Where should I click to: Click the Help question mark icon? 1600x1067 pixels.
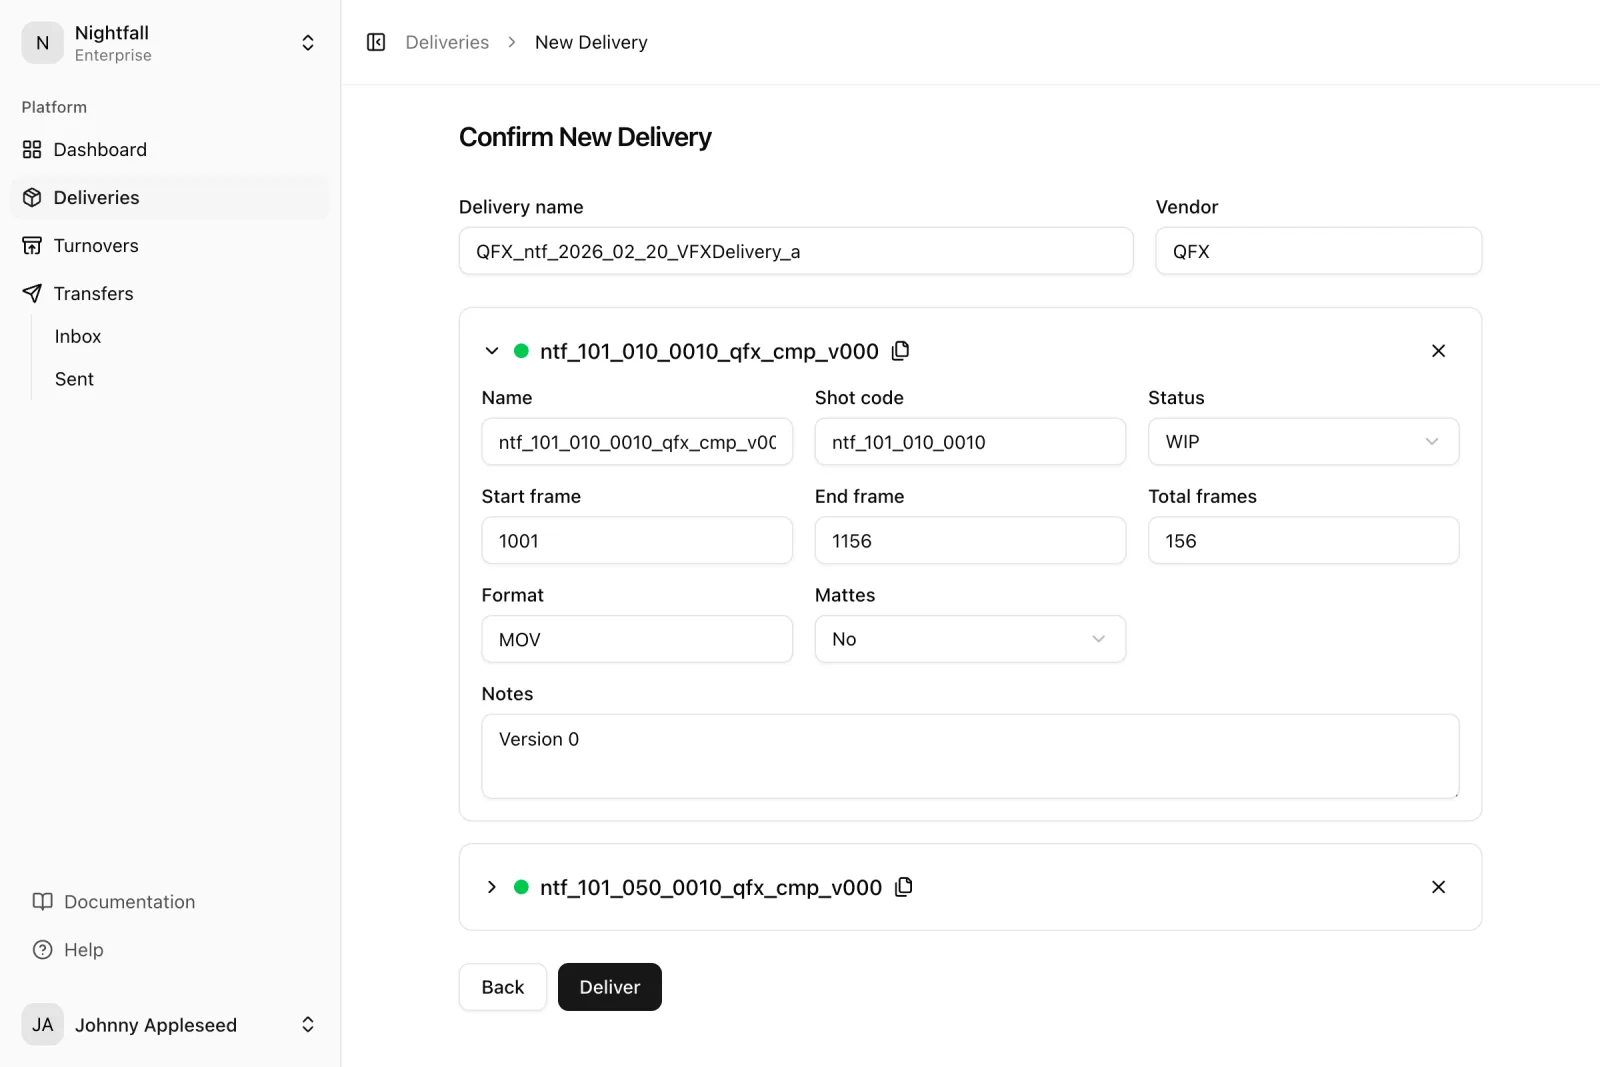click(42, 950)
